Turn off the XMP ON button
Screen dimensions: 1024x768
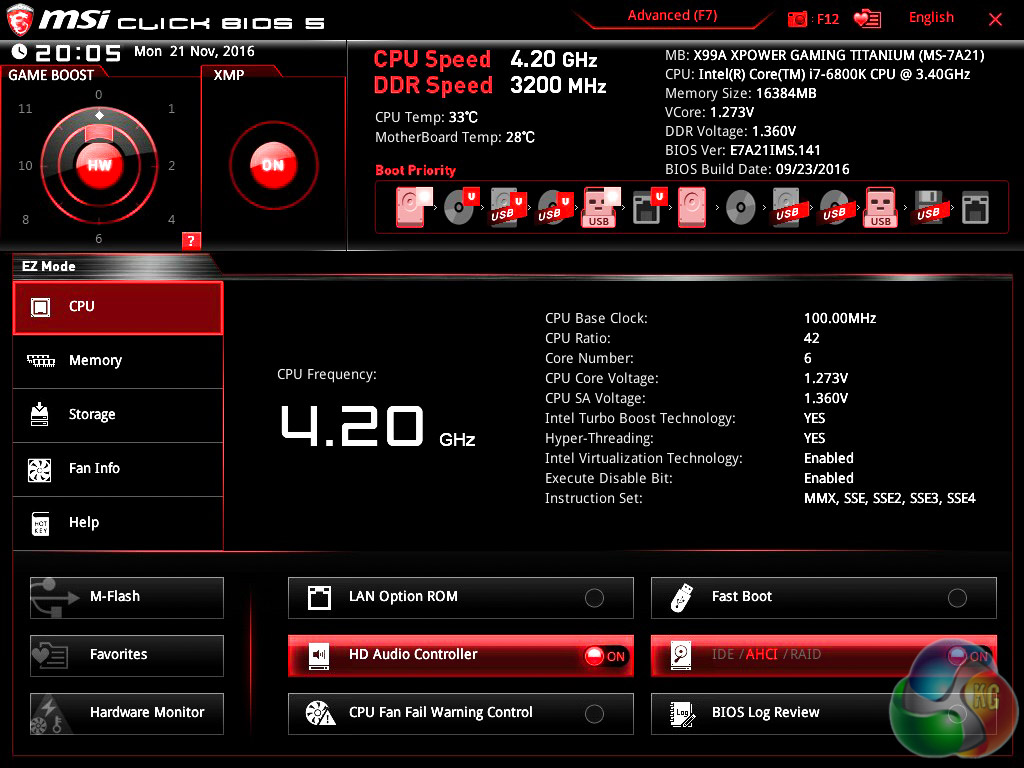click(x=273, y=165)
